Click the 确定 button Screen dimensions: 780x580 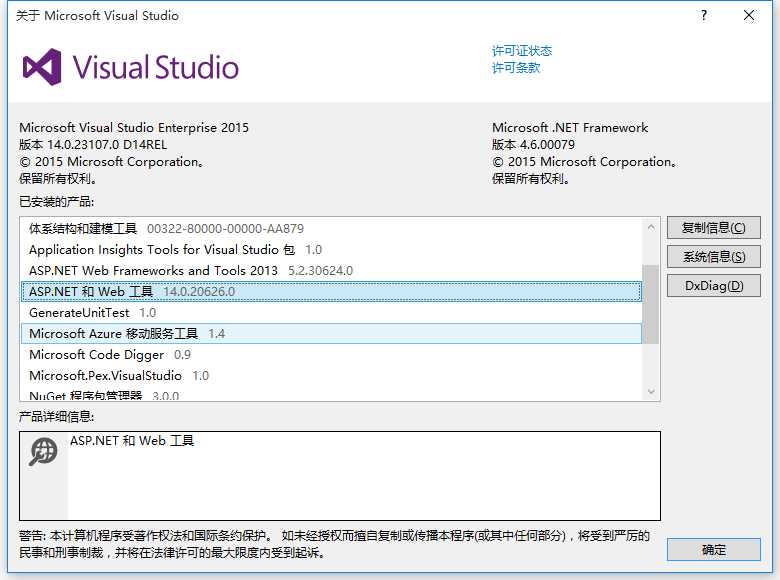click(x=713, y=550)
